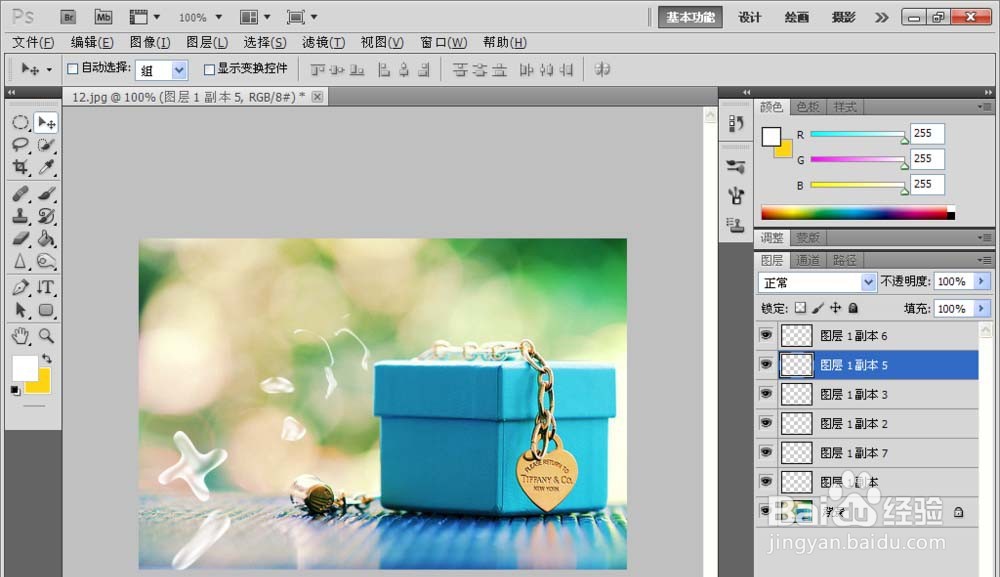Screen dimensions: 1000x577
Task: Launch Mini Bridge from top bar
Action: point(103,17)
